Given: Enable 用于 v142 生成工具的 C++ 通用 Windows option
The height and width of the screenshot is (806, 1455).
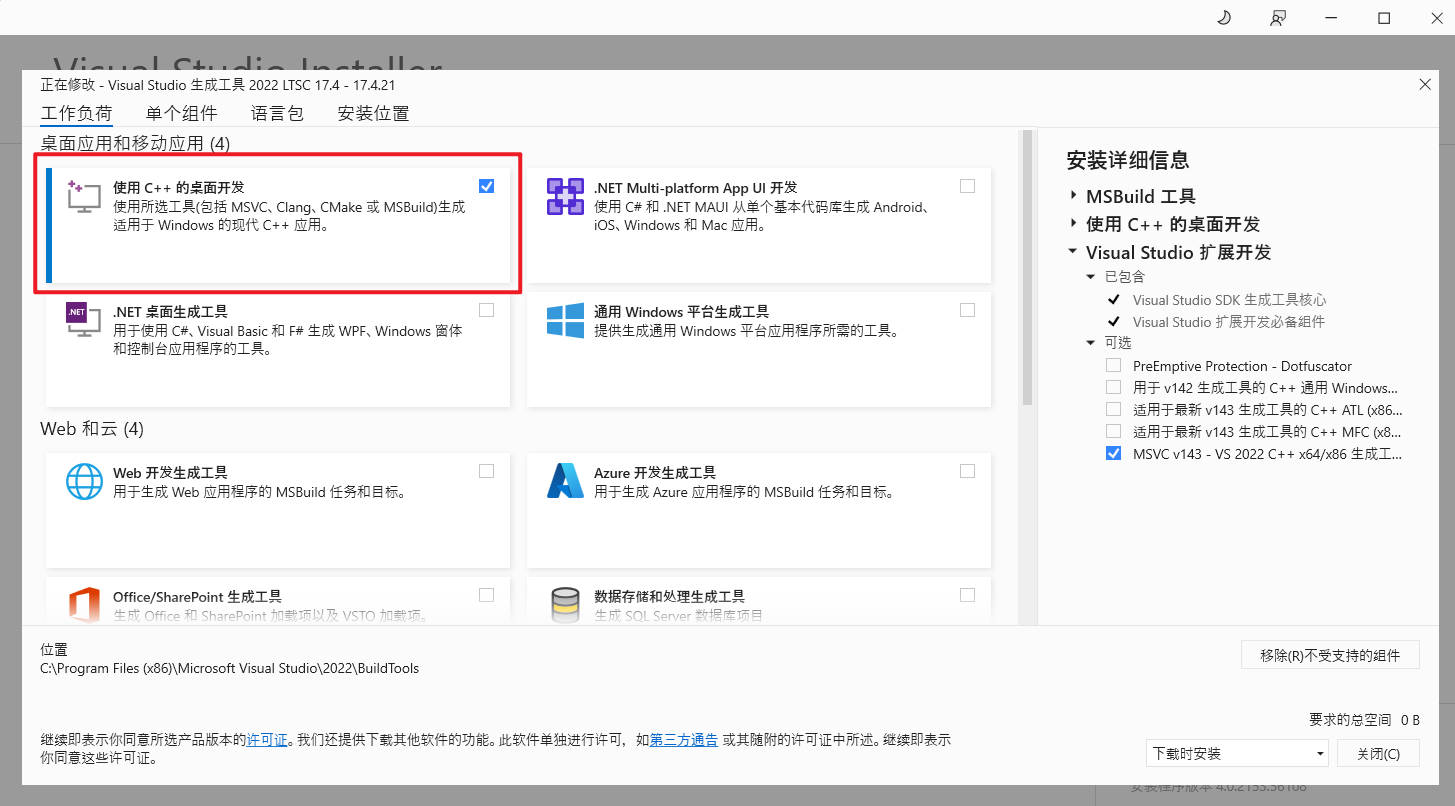Looking at the screenshot, I should 1114,388.
